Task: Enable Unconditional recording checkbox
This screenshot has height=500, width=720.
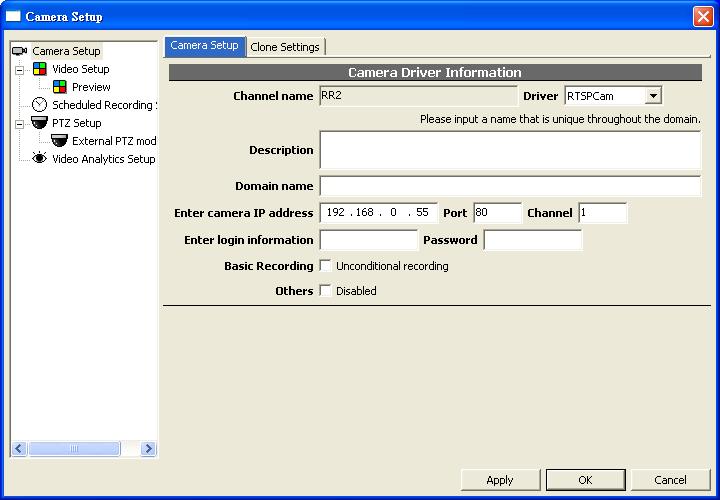Action: (325, 266)
